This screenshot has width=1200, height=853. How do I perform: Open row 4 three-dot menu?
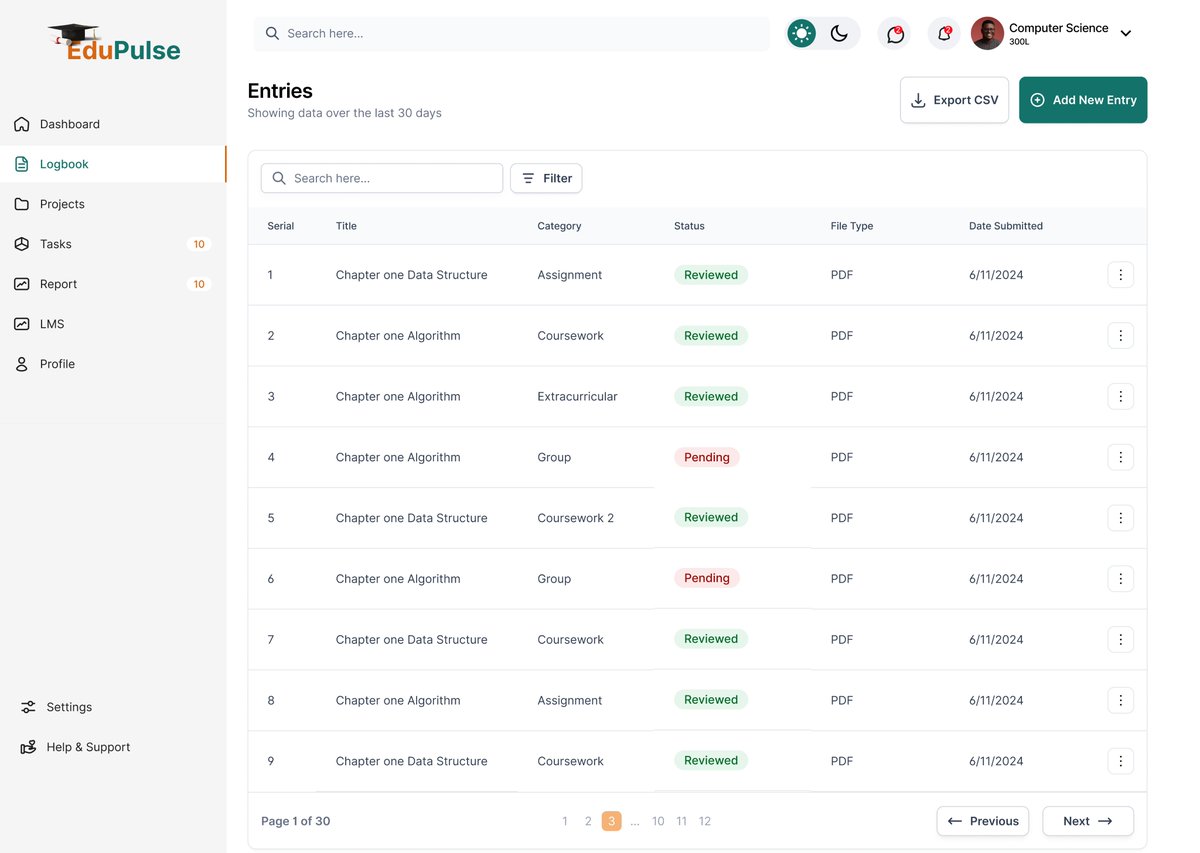coord(1120,457)
